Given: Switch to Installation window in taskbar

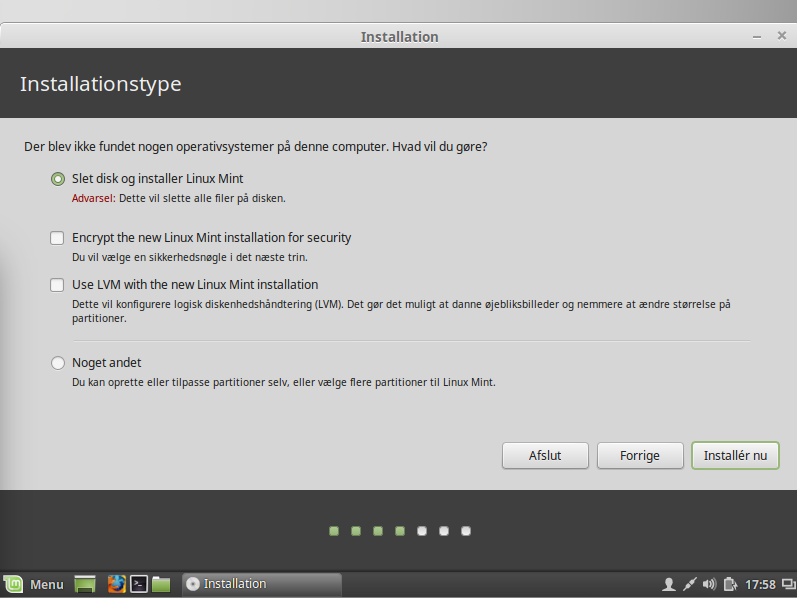Looking at the screenshot, I should pyautogui.click(x=262, y=584).
